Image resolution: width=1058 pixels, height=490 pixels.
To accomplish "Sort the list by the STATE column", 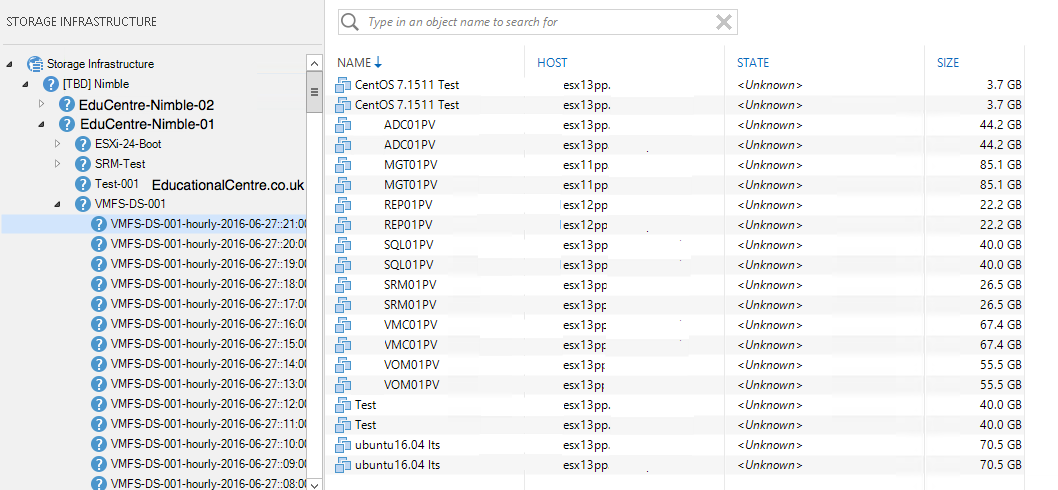I will (x=752, y=63).
